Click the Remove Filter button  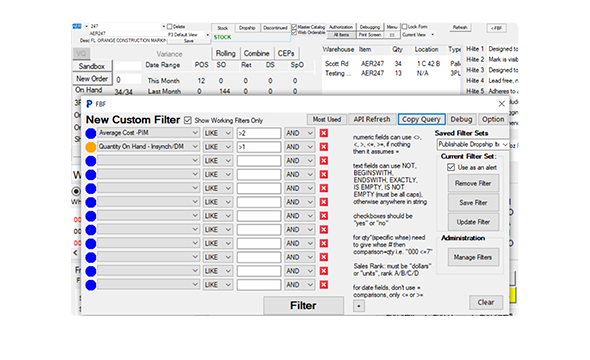473,184
